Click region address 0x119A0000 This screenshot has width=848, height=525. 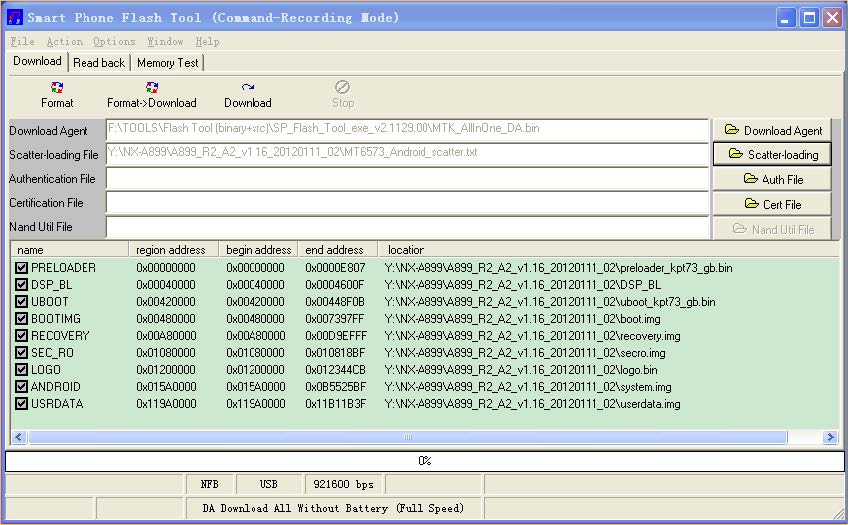pos(166,404)
